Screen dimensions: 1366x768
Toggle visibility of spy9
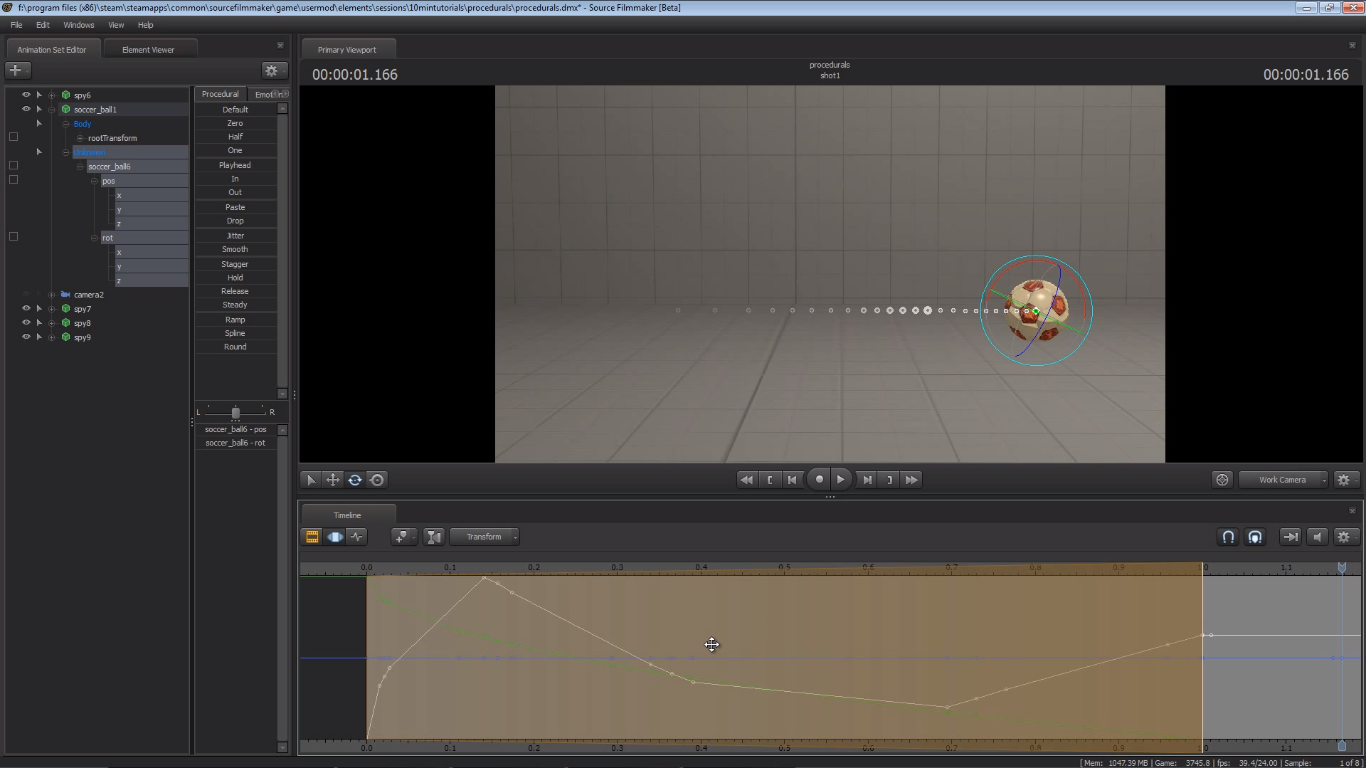[26, 337]
